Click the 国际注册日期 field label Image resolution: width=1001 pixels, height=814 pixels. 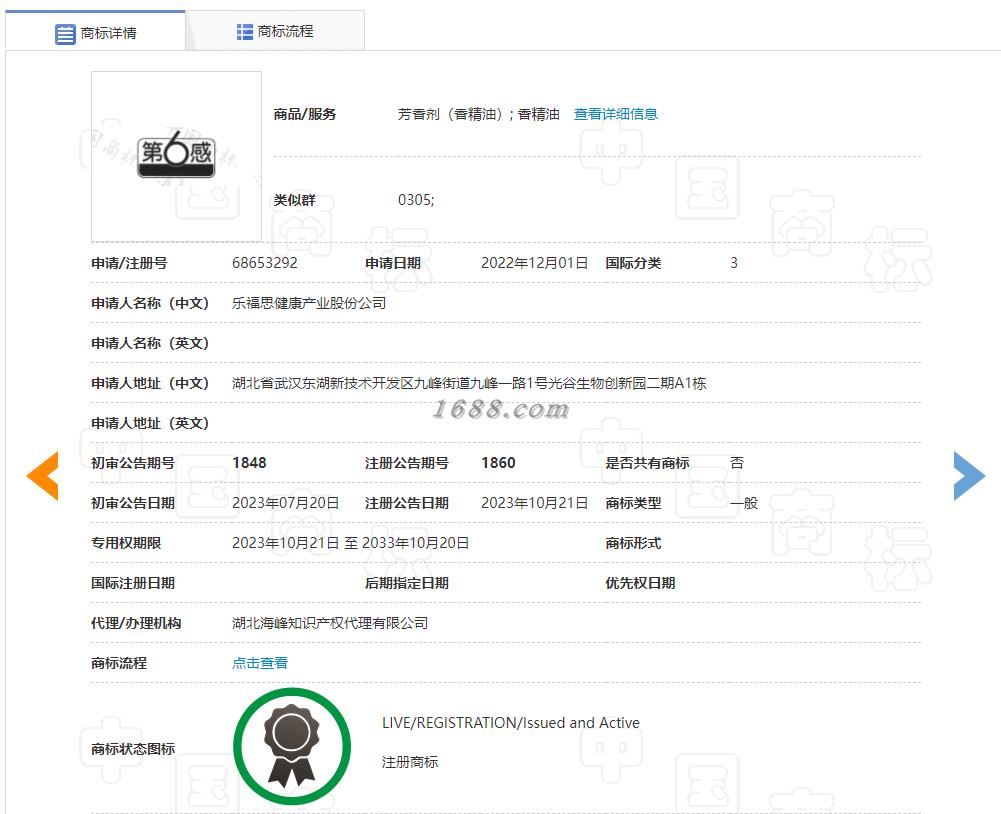pyautogui.click(x=133, y=583)
